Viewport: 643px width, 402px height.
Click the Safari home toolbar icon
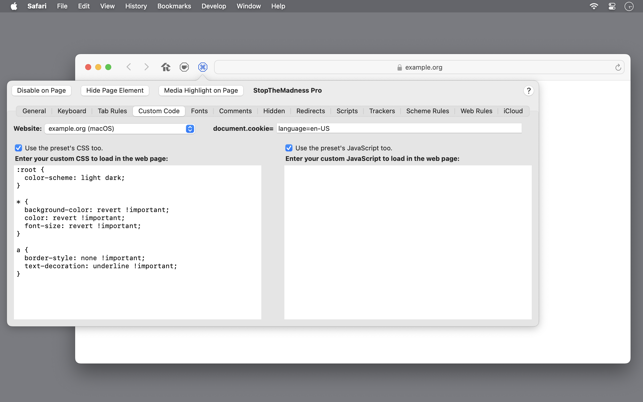tap(166, 67)
